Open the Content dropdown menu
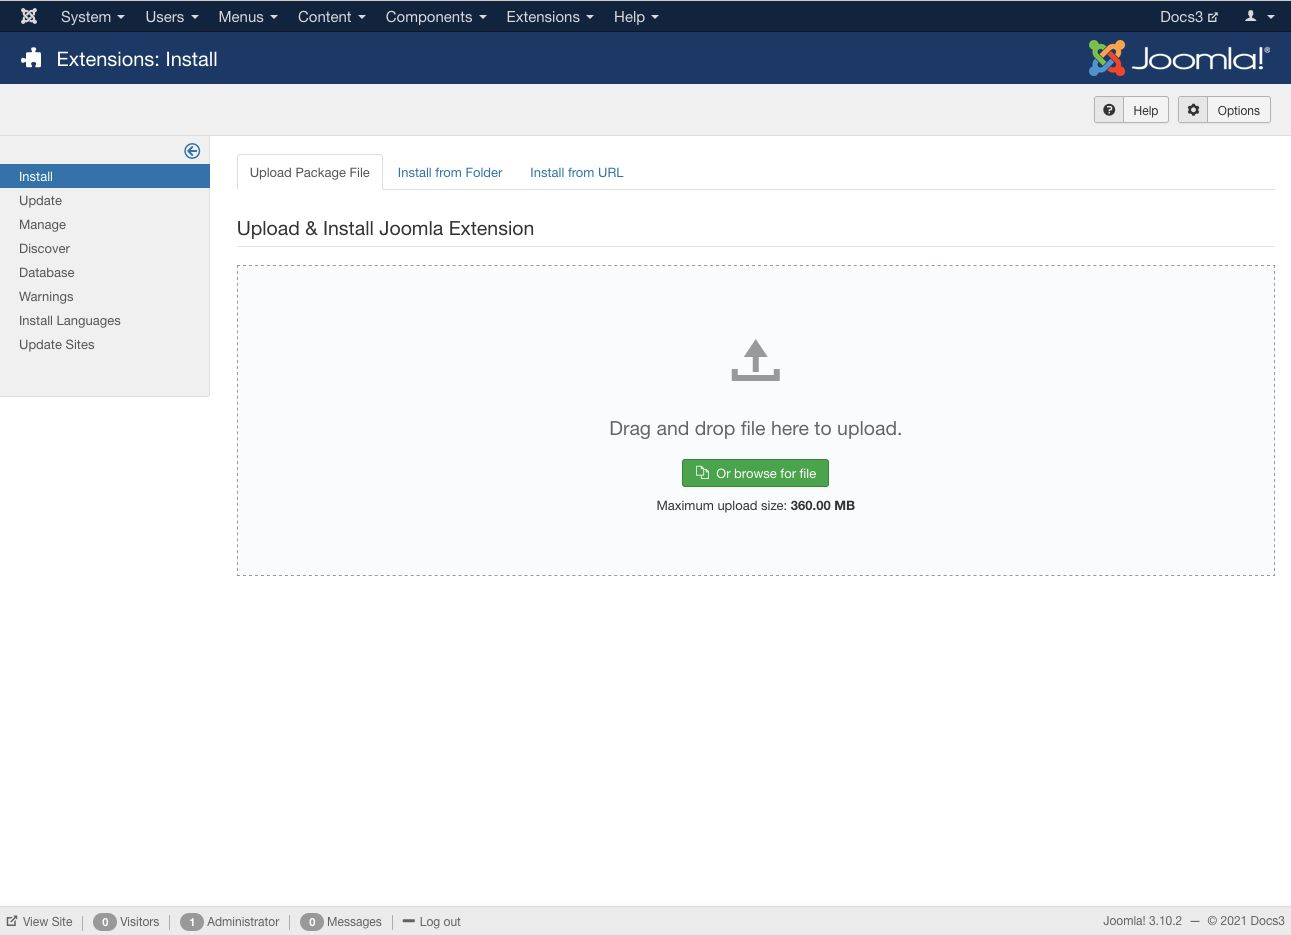This screenshot has width=1291, height=935. click(331, 16)
